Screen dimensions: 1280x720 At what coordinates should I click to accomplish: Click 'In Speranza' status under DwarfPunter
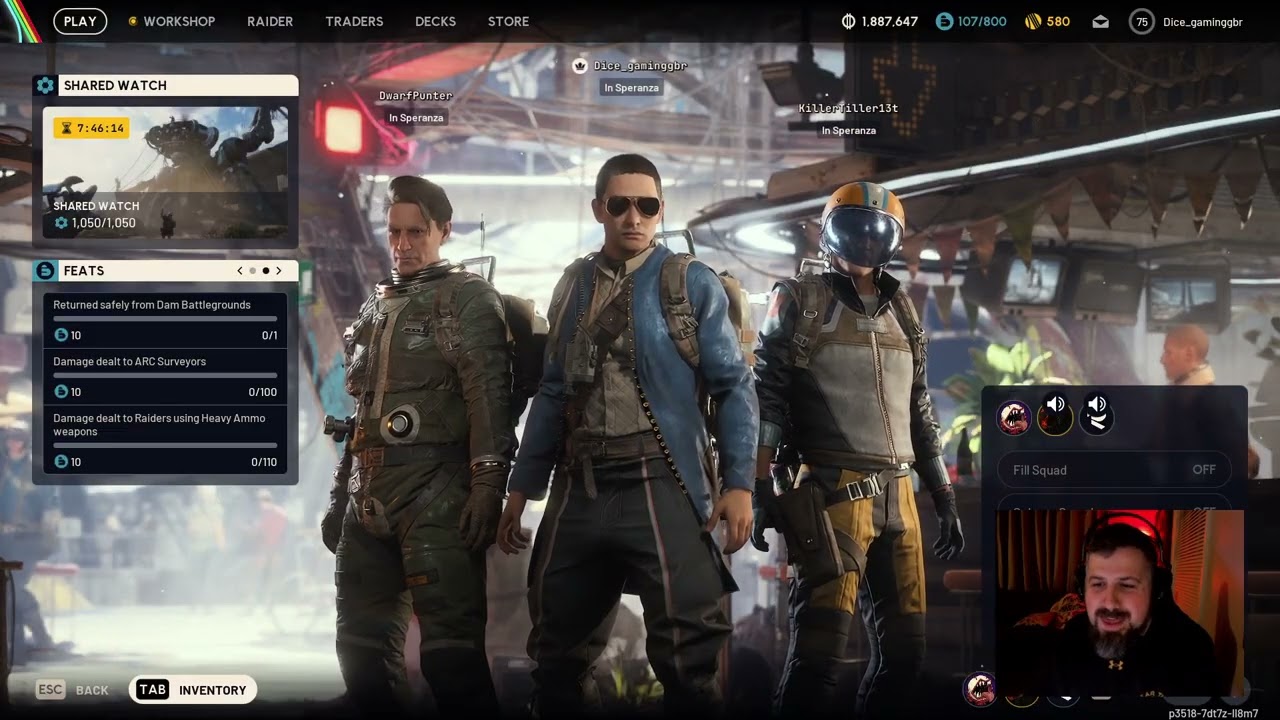coord(416,118)
